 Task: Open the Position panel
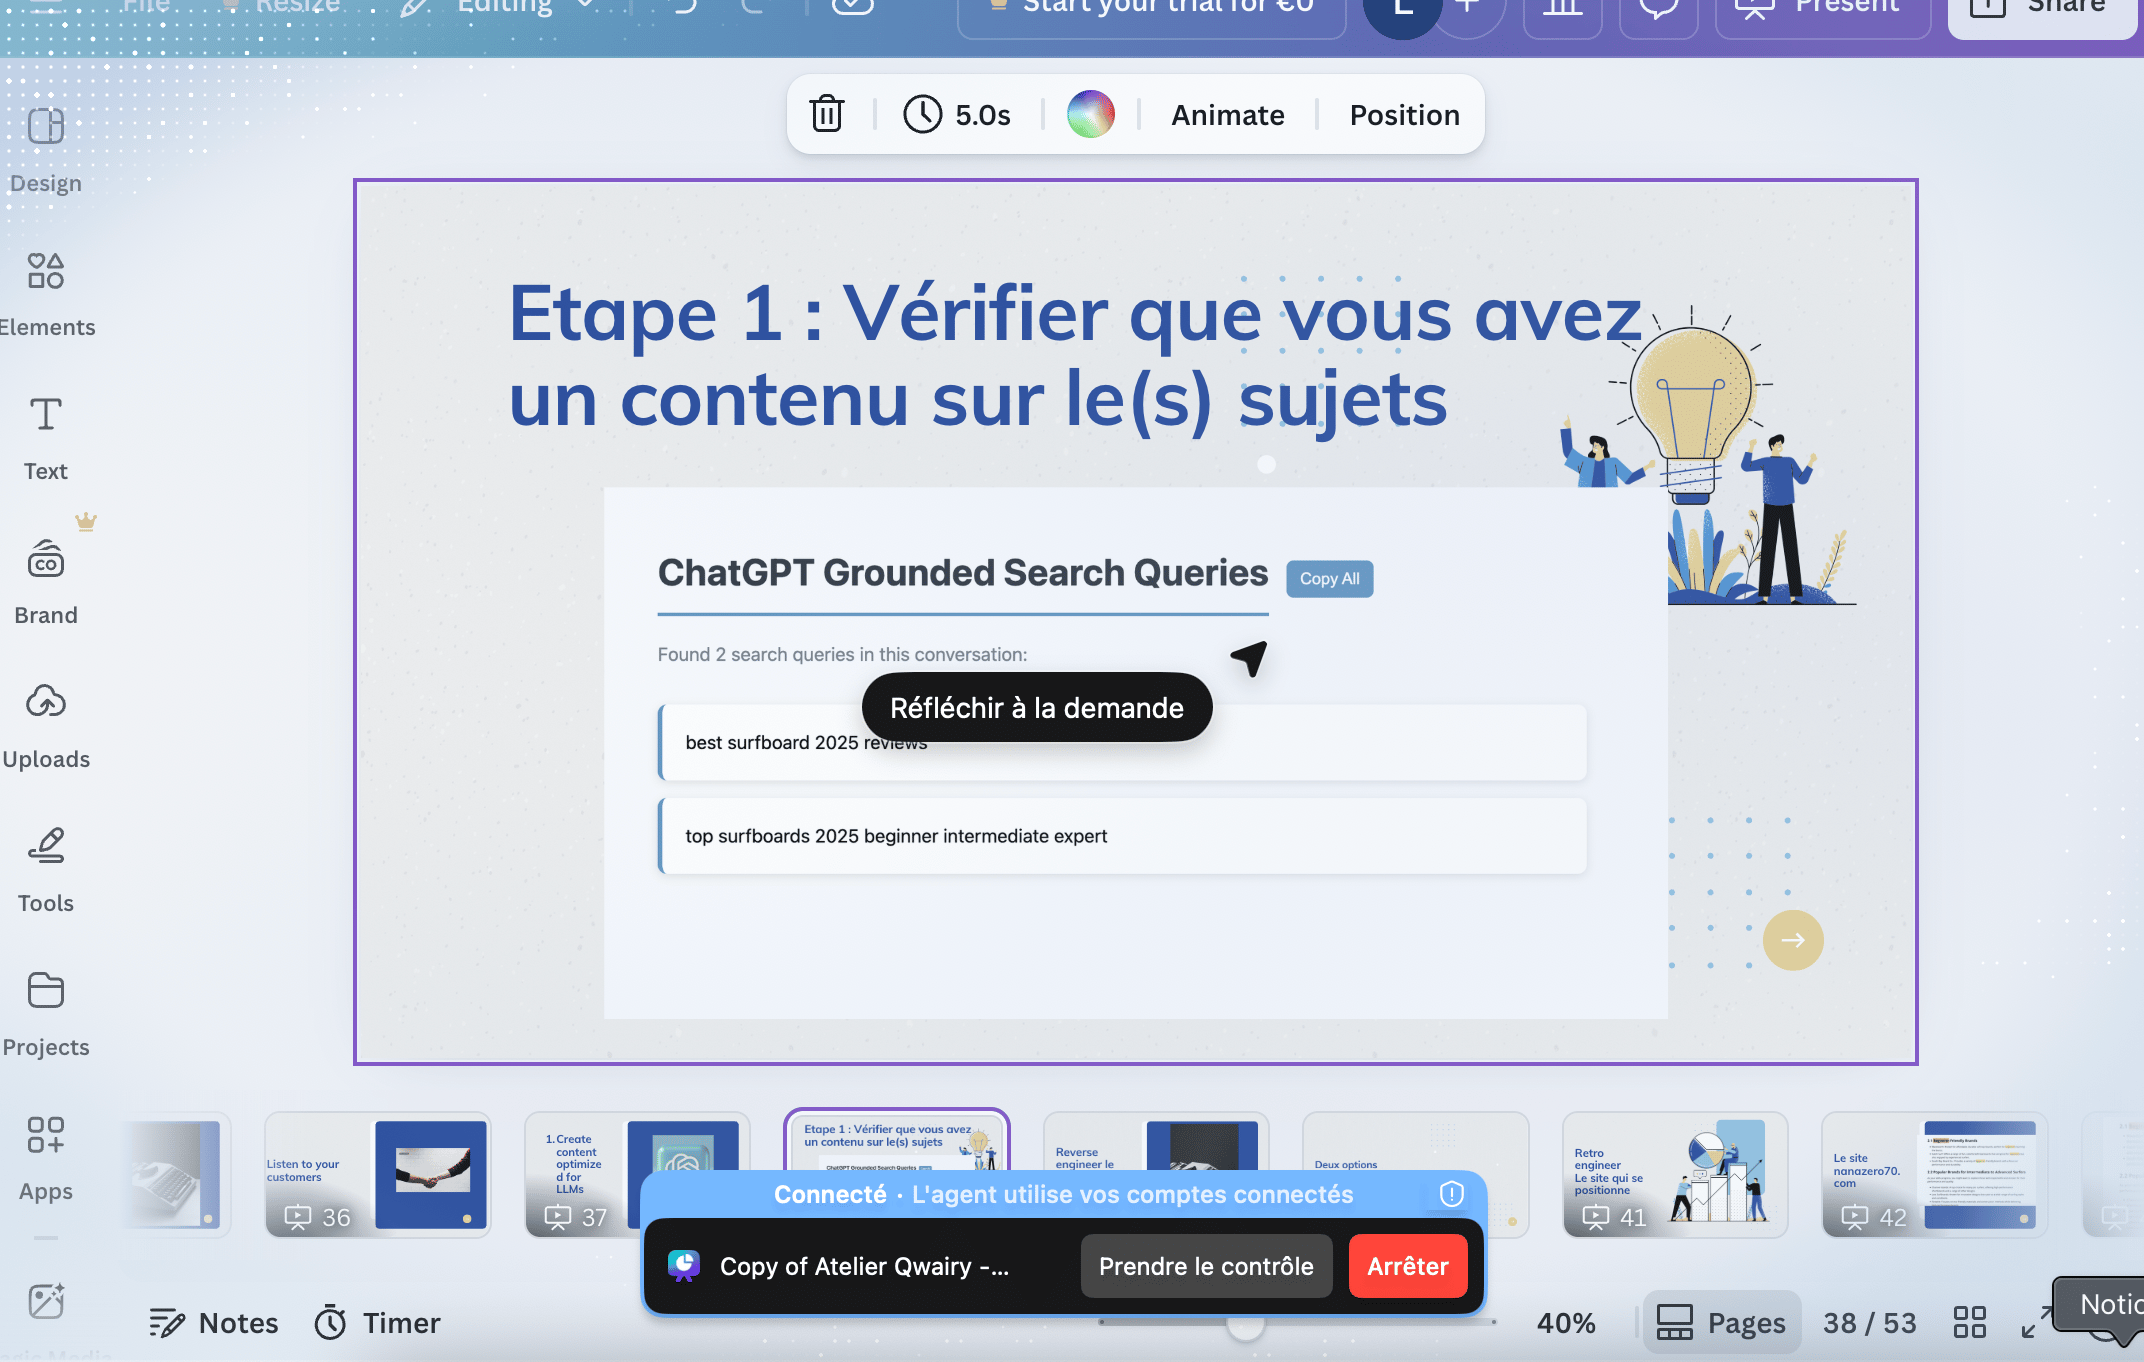click(1404, 114)
